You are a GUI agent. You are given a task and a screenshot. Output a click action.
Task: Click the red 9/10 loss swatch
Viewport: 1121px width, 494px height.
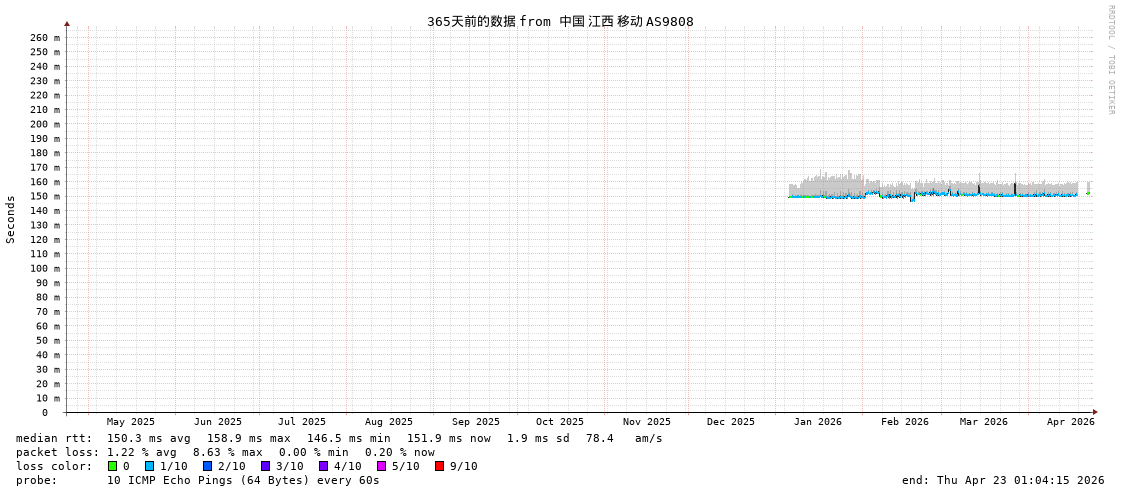[x=439, y=466]
